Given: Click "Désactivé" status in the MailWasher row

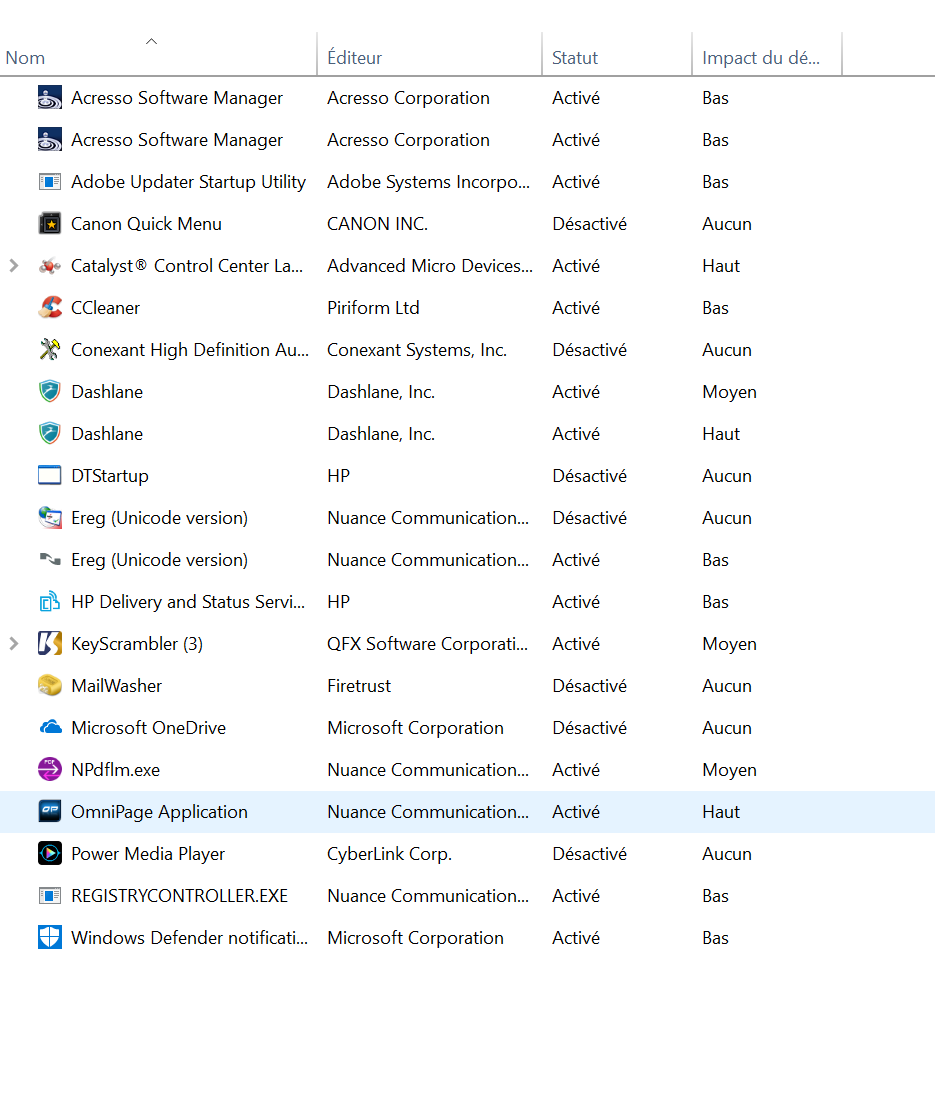Looking at the screenshot, I should [589, 686].
